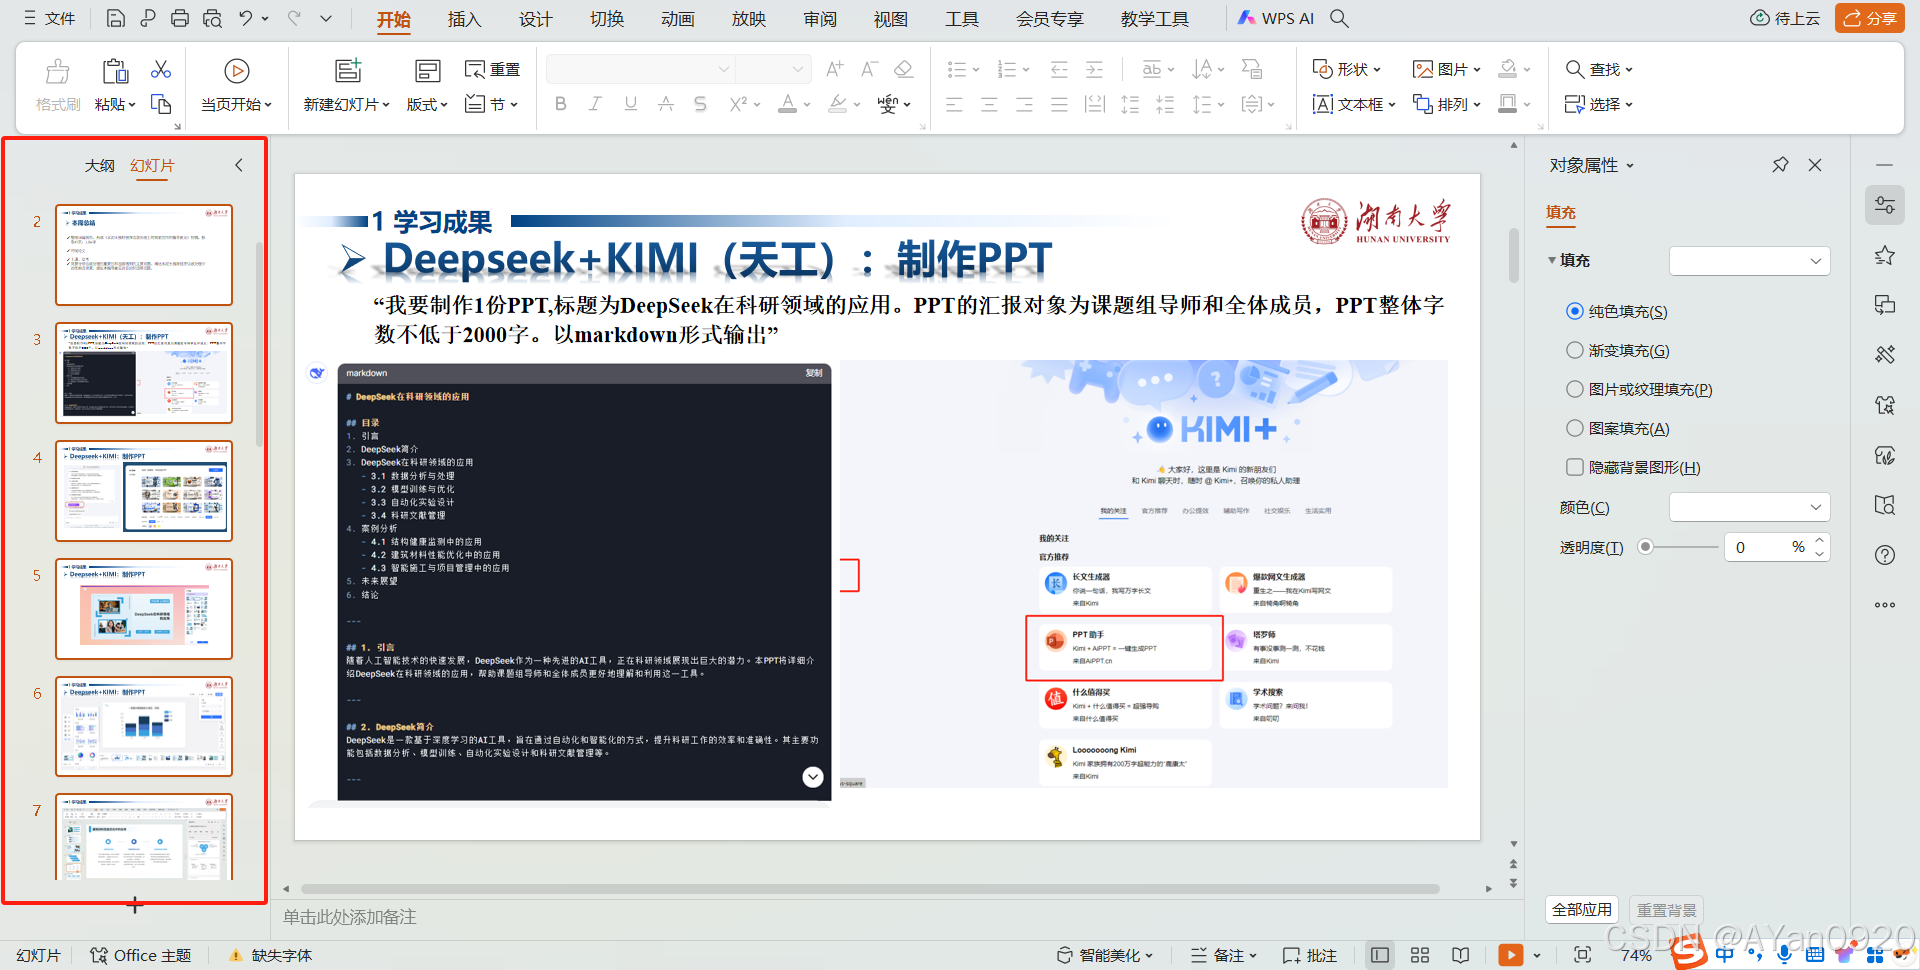Add a slide with the plus button below thumbnails
Image resolution: width=1920 pixels, height=970 pixels.
135,905
